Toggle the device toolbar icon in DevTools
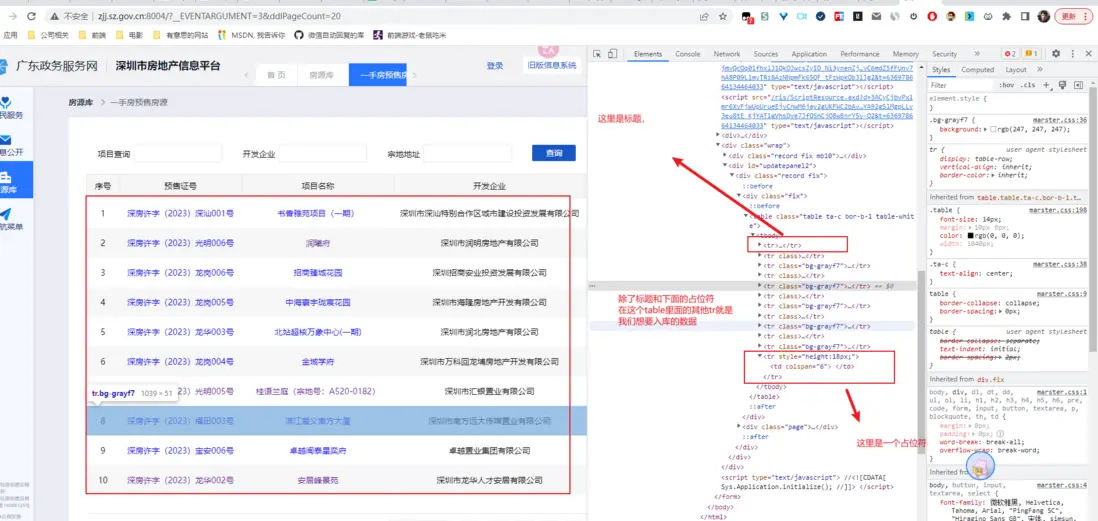Screen dimensions: 1098x521 coord(612,54)
